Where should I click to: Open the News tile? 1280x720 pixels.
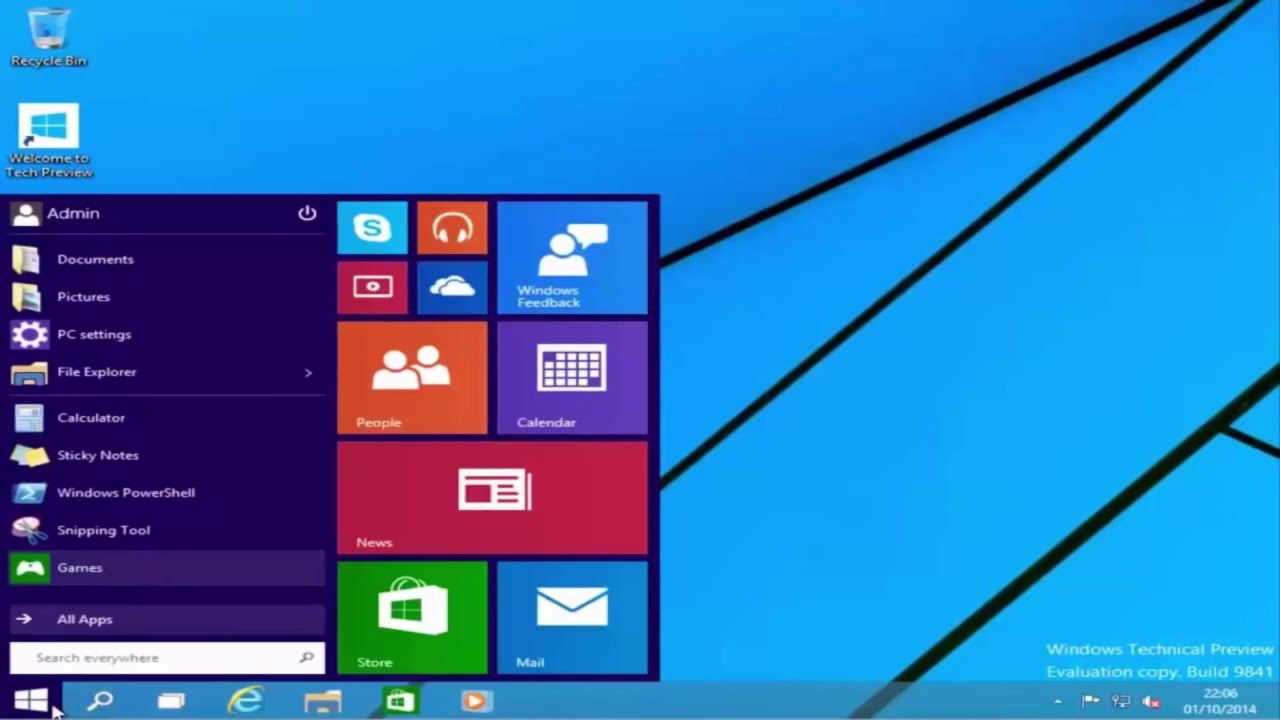492,497
